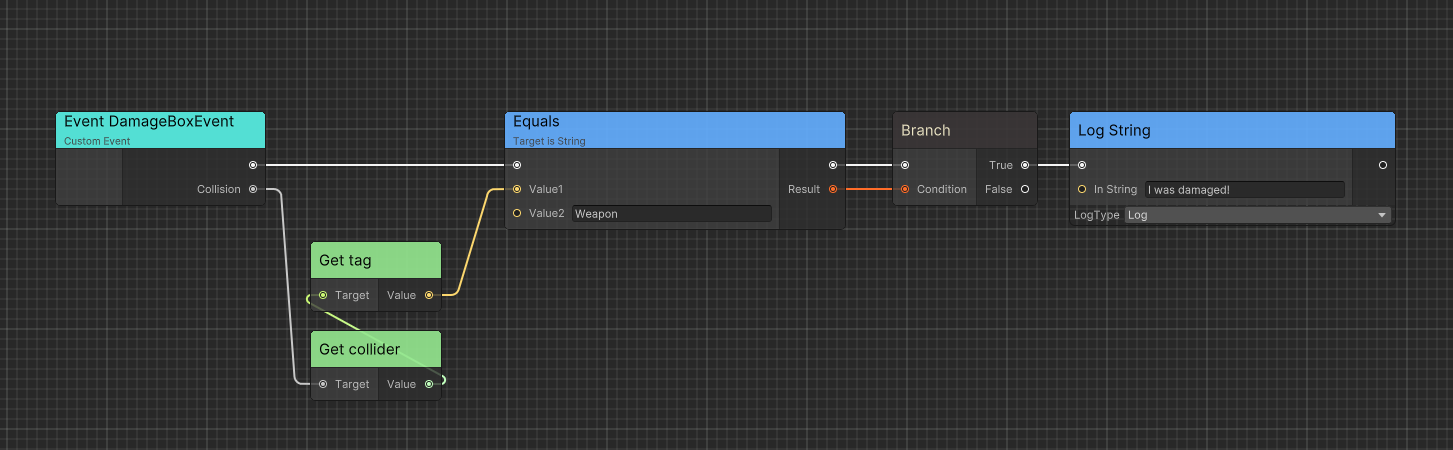The height and width of the screenshot is (450, 1453).
Task: Click the Value2 input port on Equals
Action: [516, 213]
